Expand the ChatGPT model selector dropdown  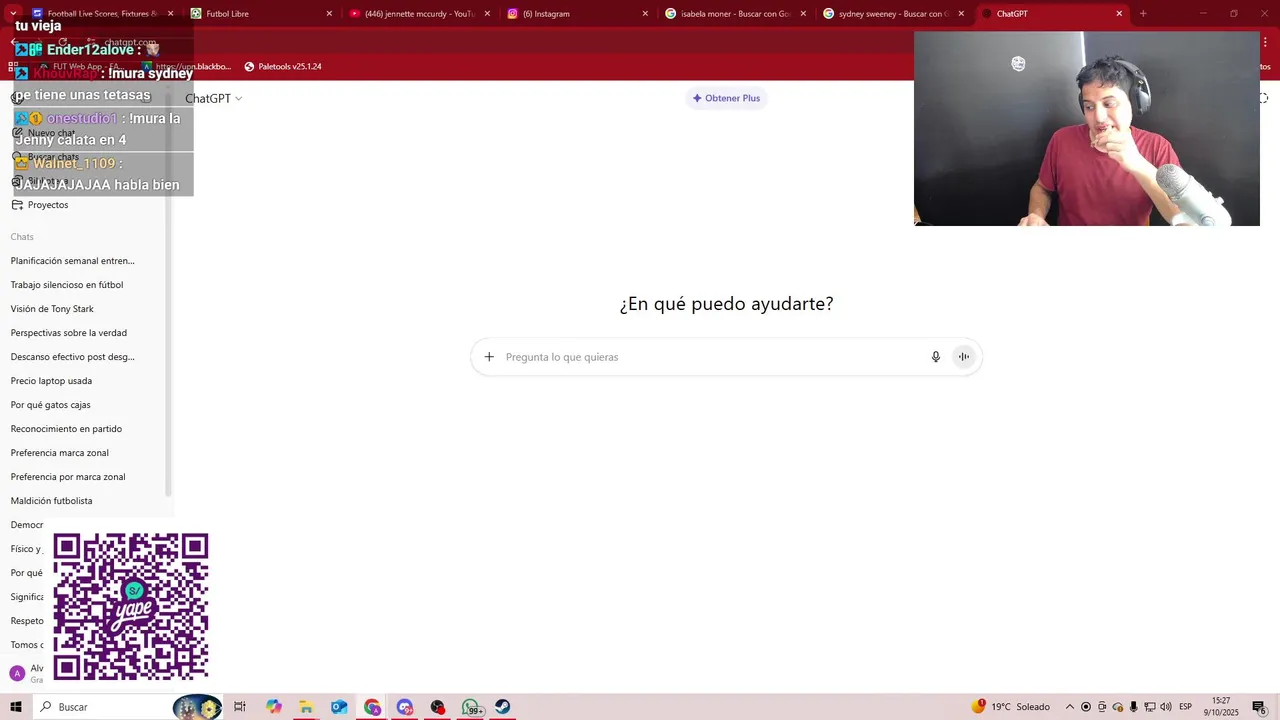(213, 98)
